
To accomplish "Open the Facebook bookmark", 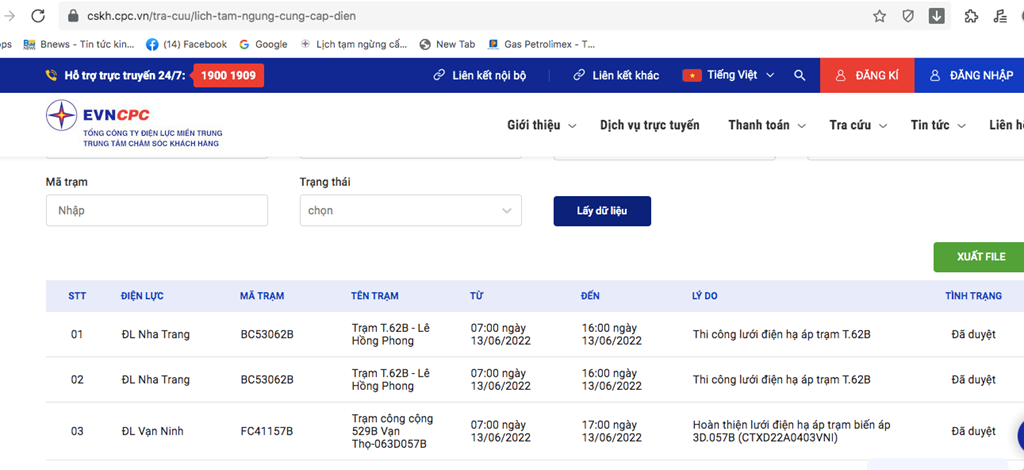I will (x=187, y=44).
